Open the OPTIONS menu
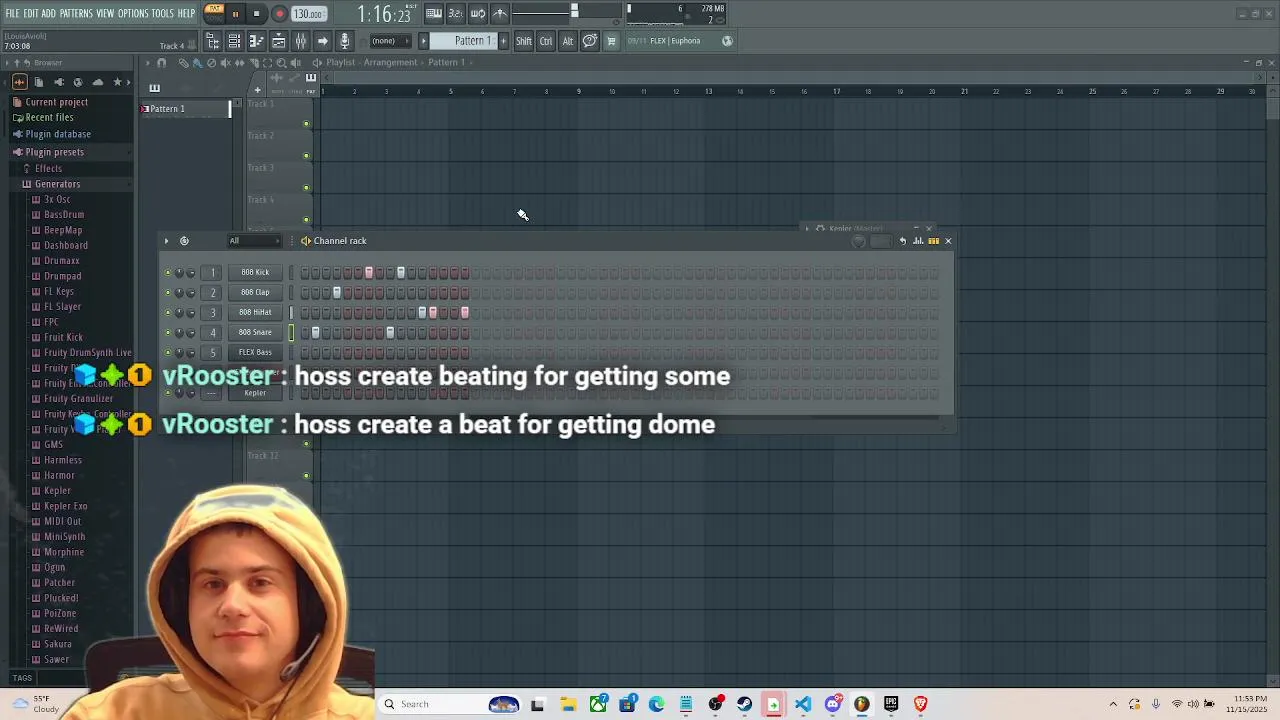1280x720 pixels. [133, 14]
